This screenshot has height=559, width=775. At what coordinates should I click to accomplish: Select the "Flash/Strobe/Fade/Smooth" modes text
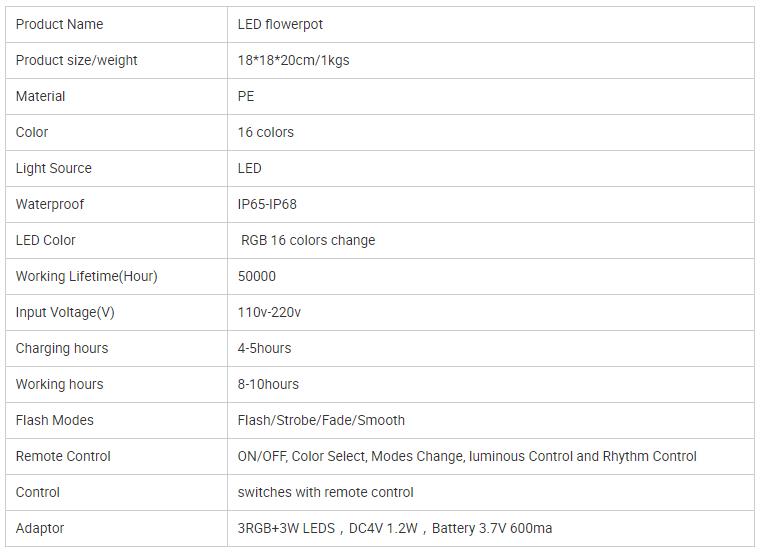321,420
